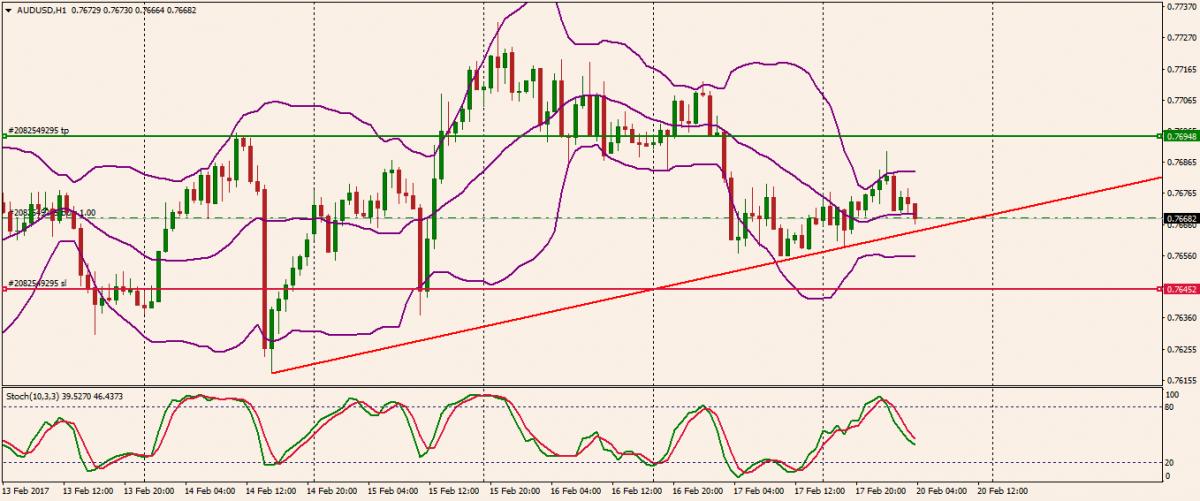
Task: Click the 15 Feb 20:00 time label
Action: click(x=514, y=493)
